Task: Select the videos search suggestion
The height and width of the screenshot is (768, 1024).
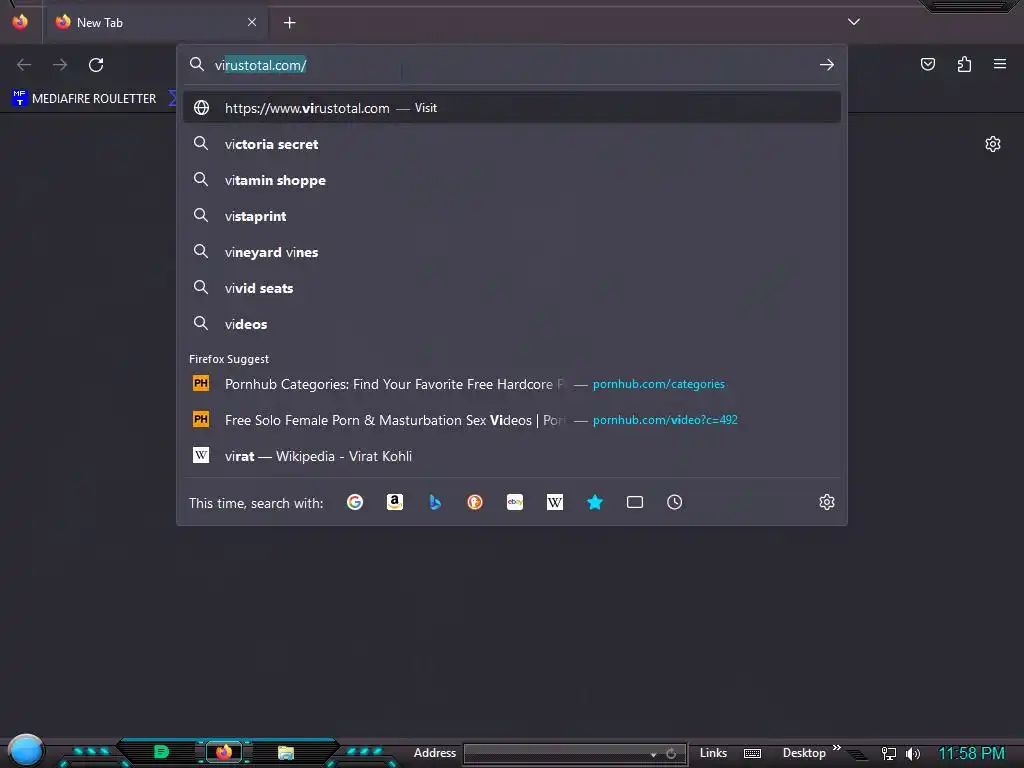Action: tap(512, 324)
